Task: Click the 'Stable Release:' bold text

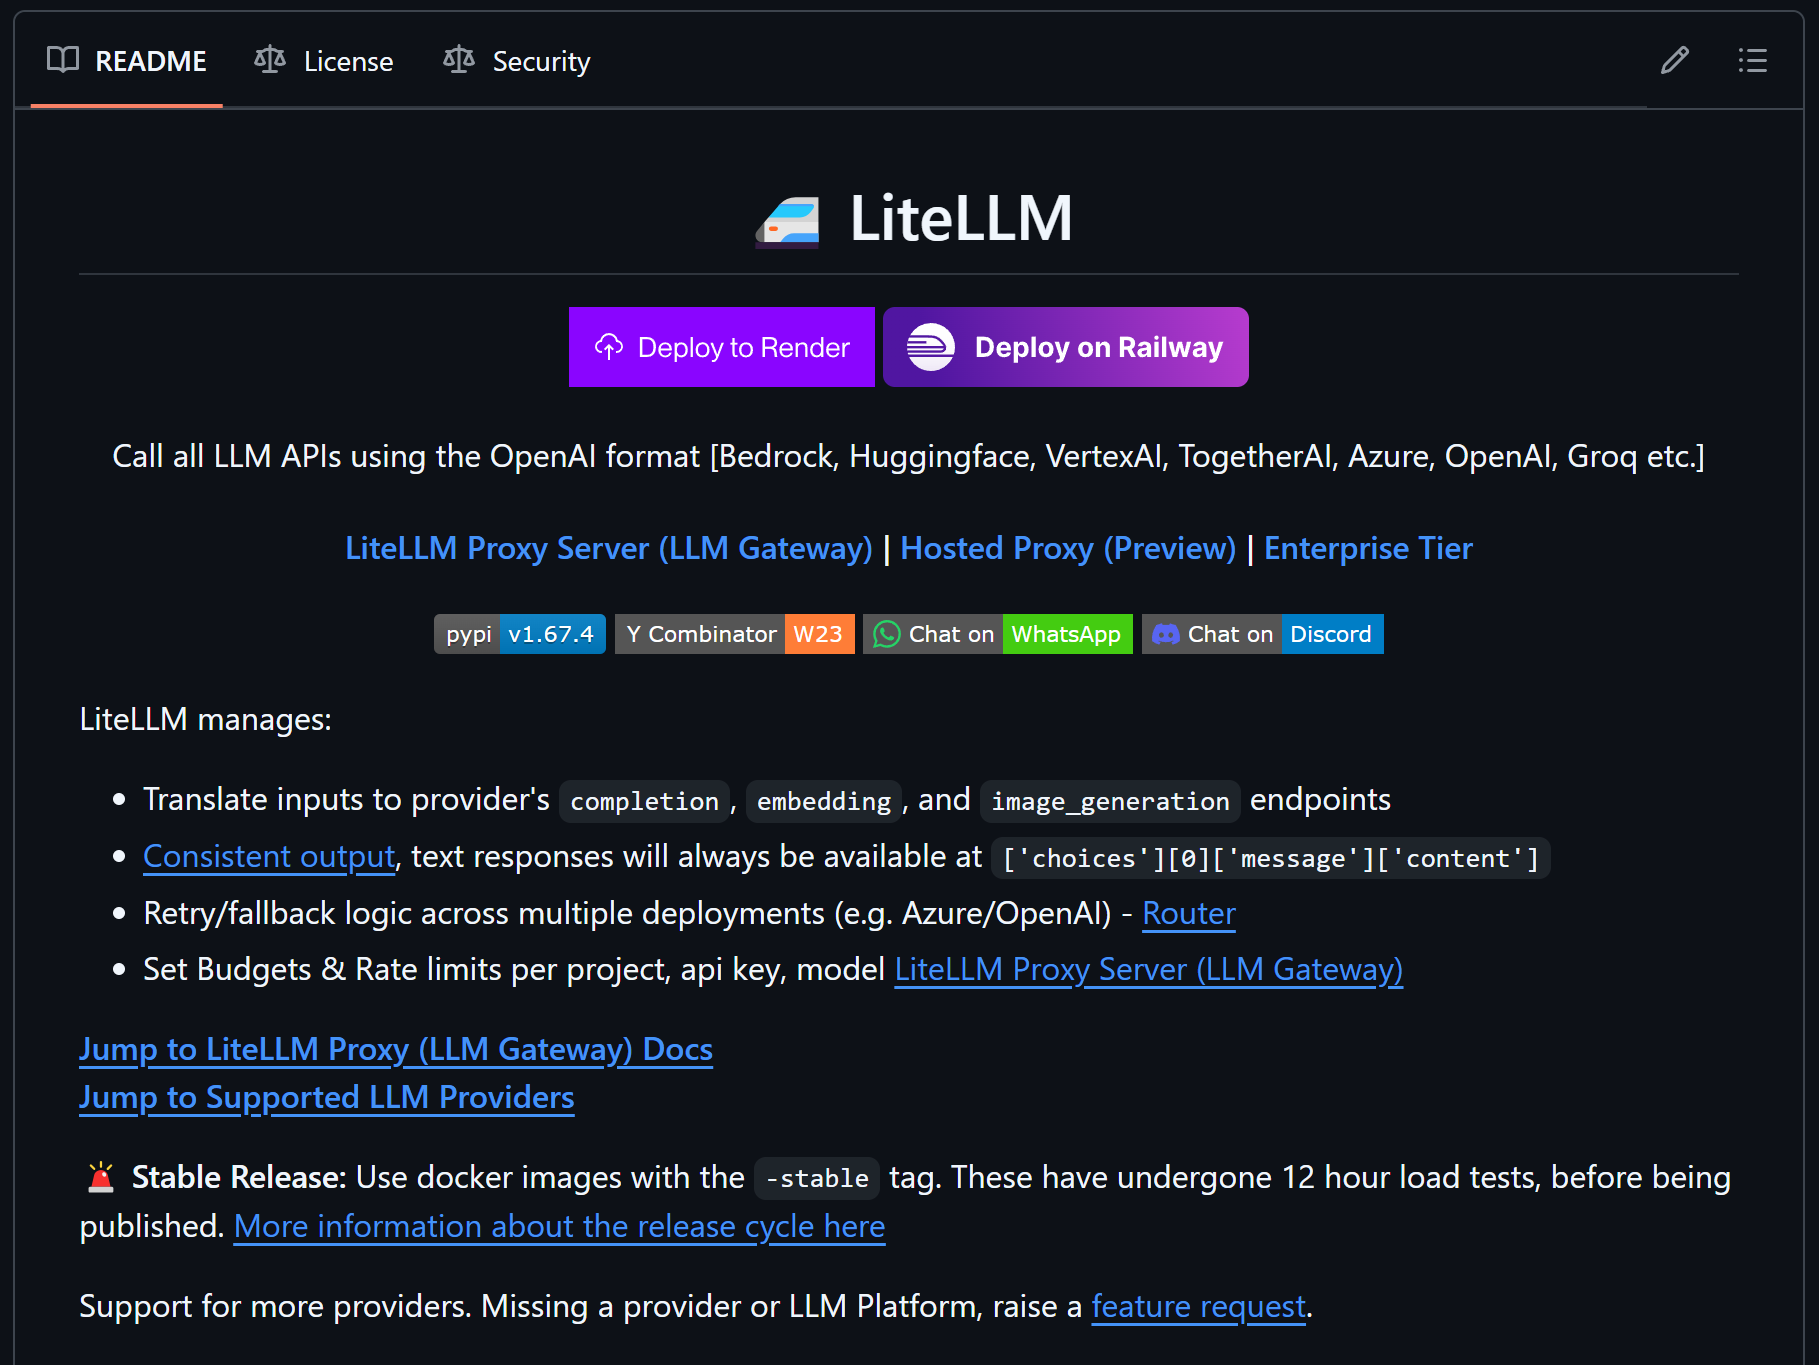Action: tap(239, 1178)
